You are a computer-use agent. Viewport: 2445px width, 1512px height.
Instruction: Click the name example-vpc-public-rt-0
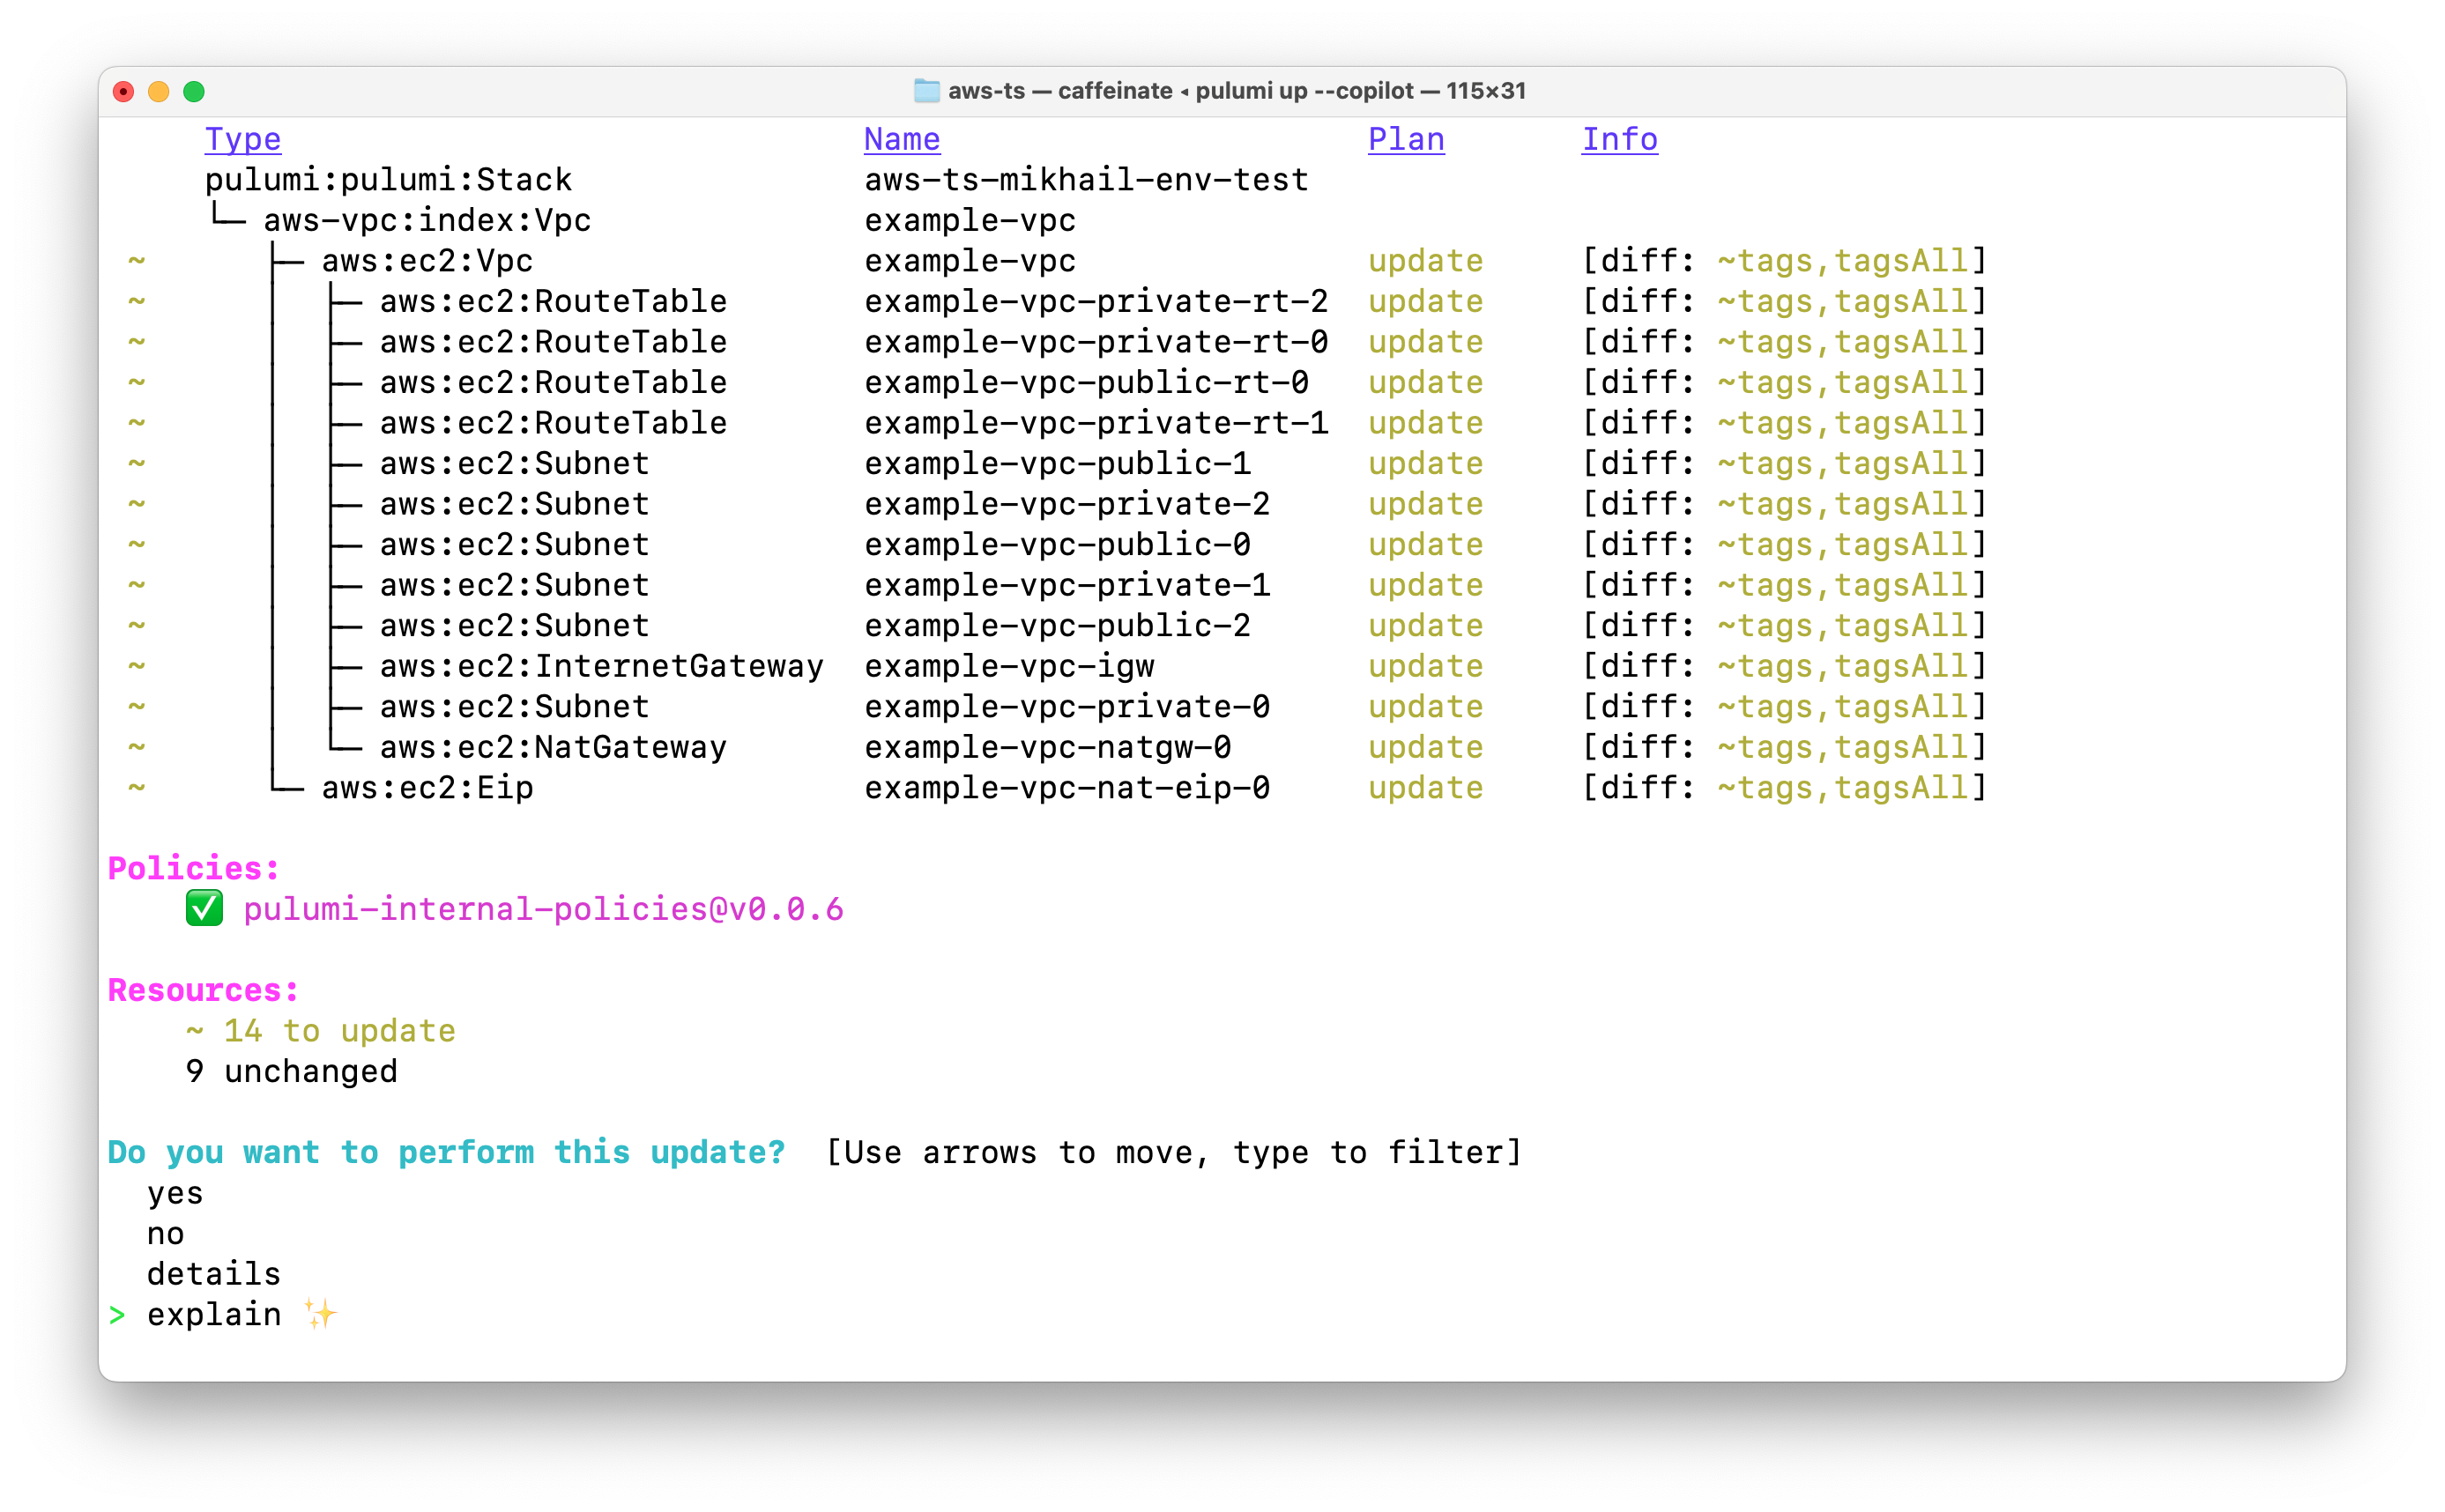[1087, 382]
